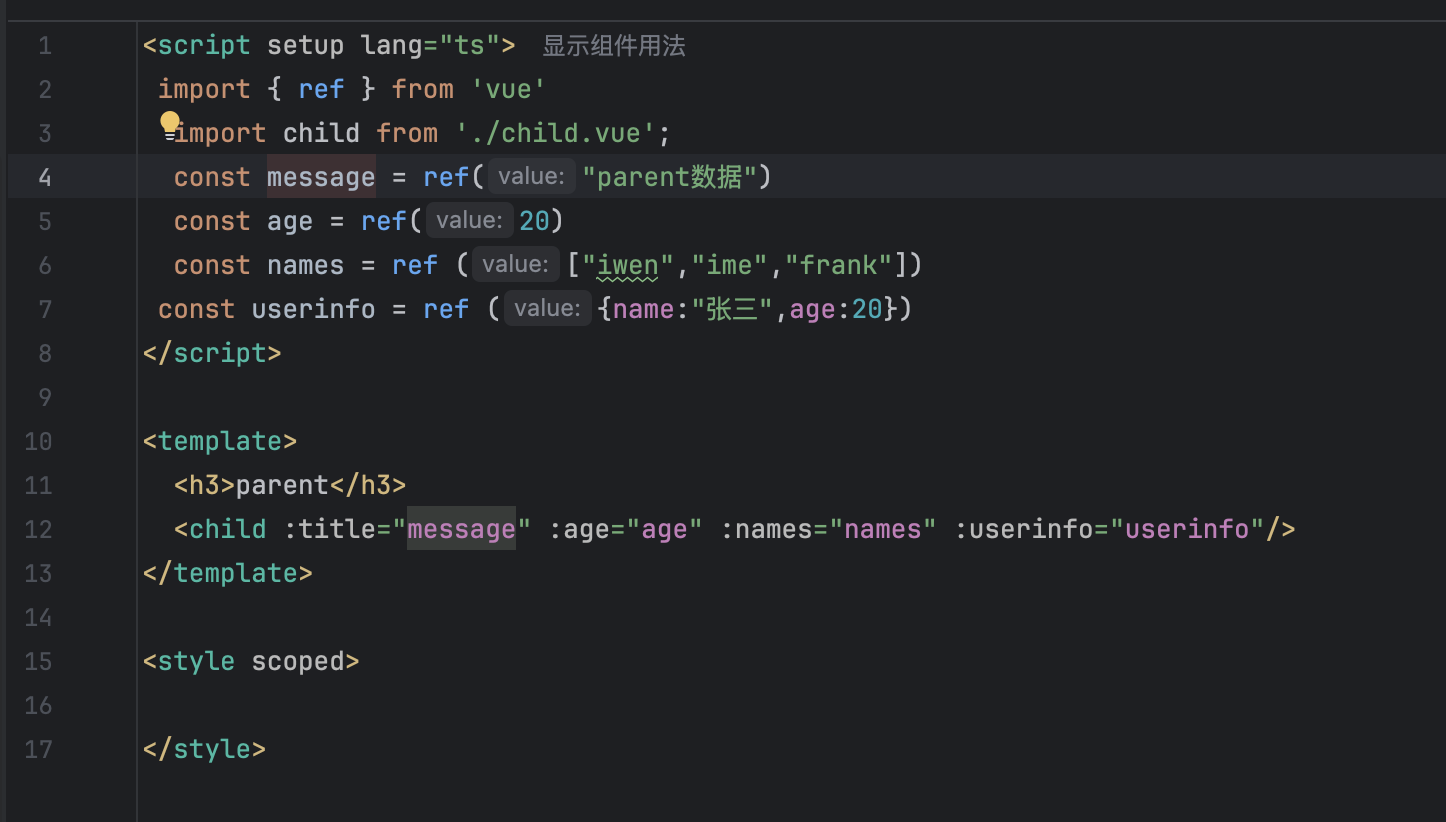The width and height of the screenshot is (1446, 822).
Task: Click the underlined "iwen" string
Action: tap(628, 265)
